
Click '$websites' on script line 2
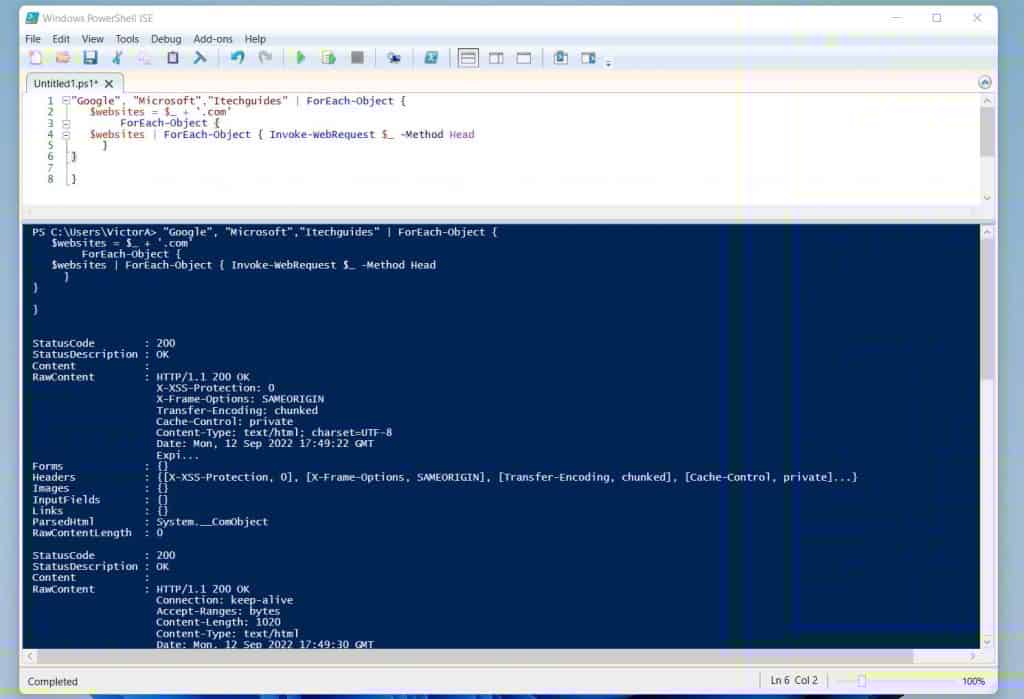coord(117,112)
